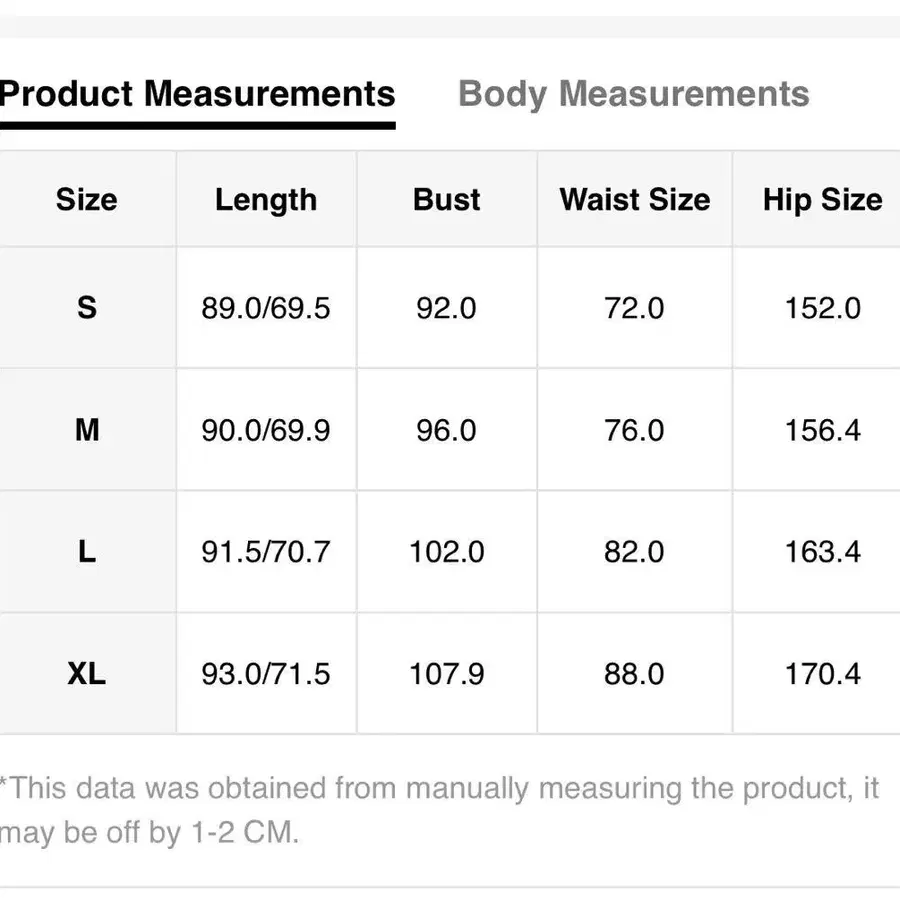
Task: Click the 96.0 bust value for M
Action: pyautogui.click(x=447, y=430)
